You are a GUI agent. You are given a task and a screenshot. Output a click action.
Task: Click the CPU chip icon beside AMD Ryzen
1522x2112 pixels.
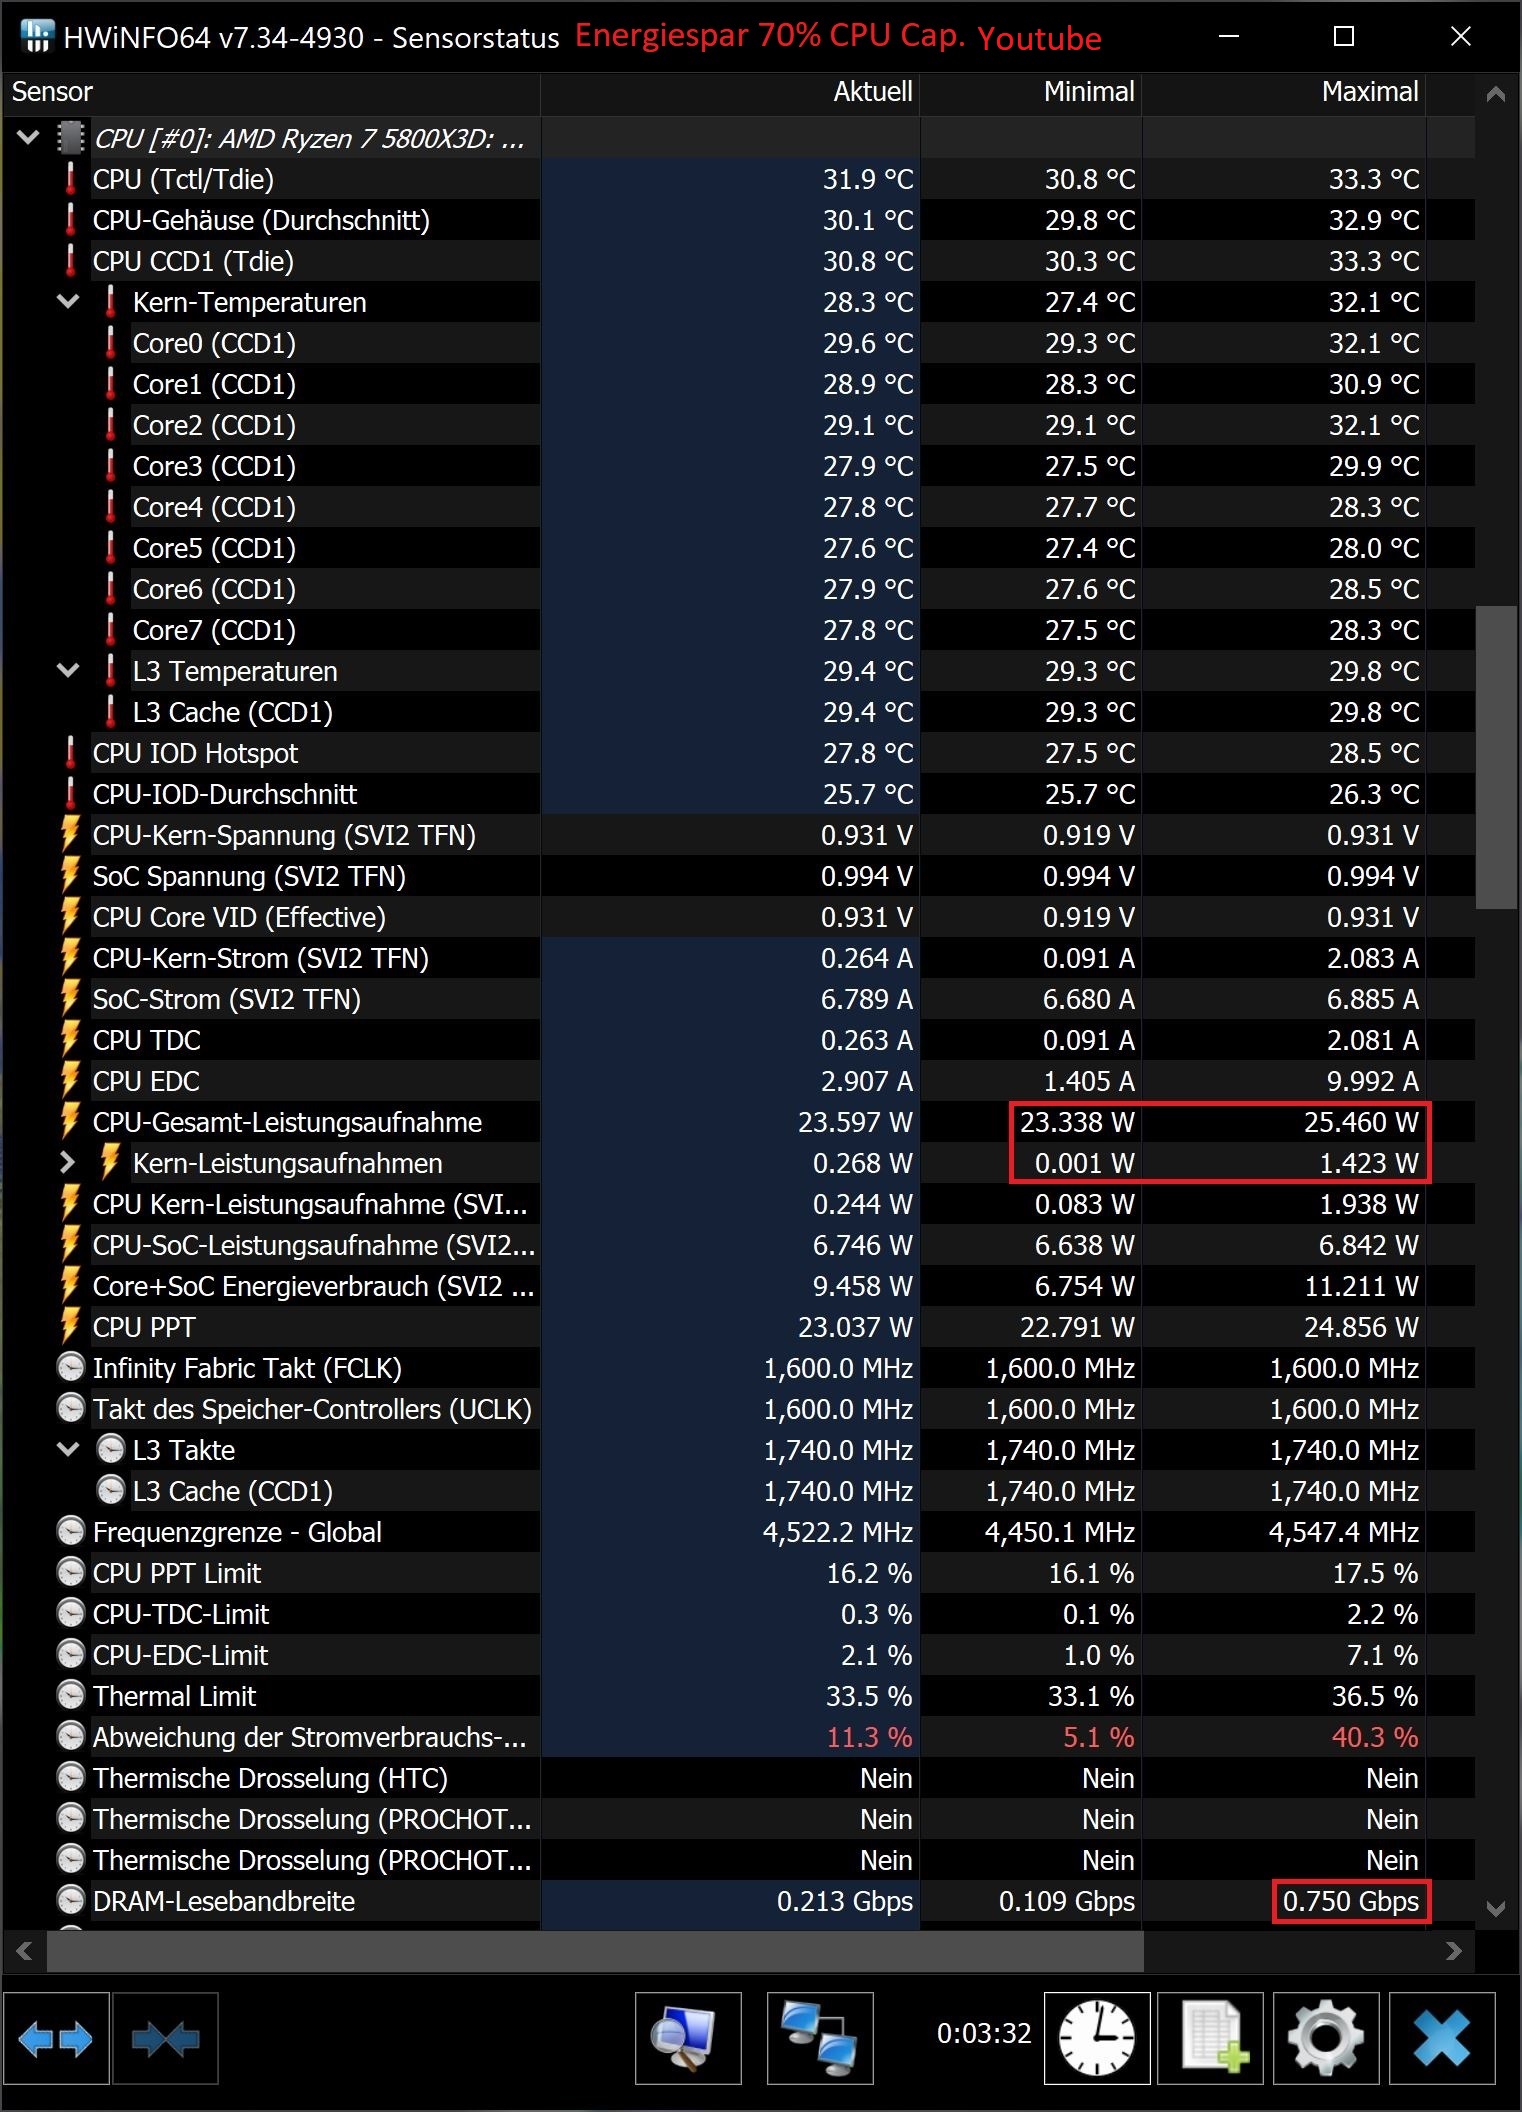tap(70, 138)
